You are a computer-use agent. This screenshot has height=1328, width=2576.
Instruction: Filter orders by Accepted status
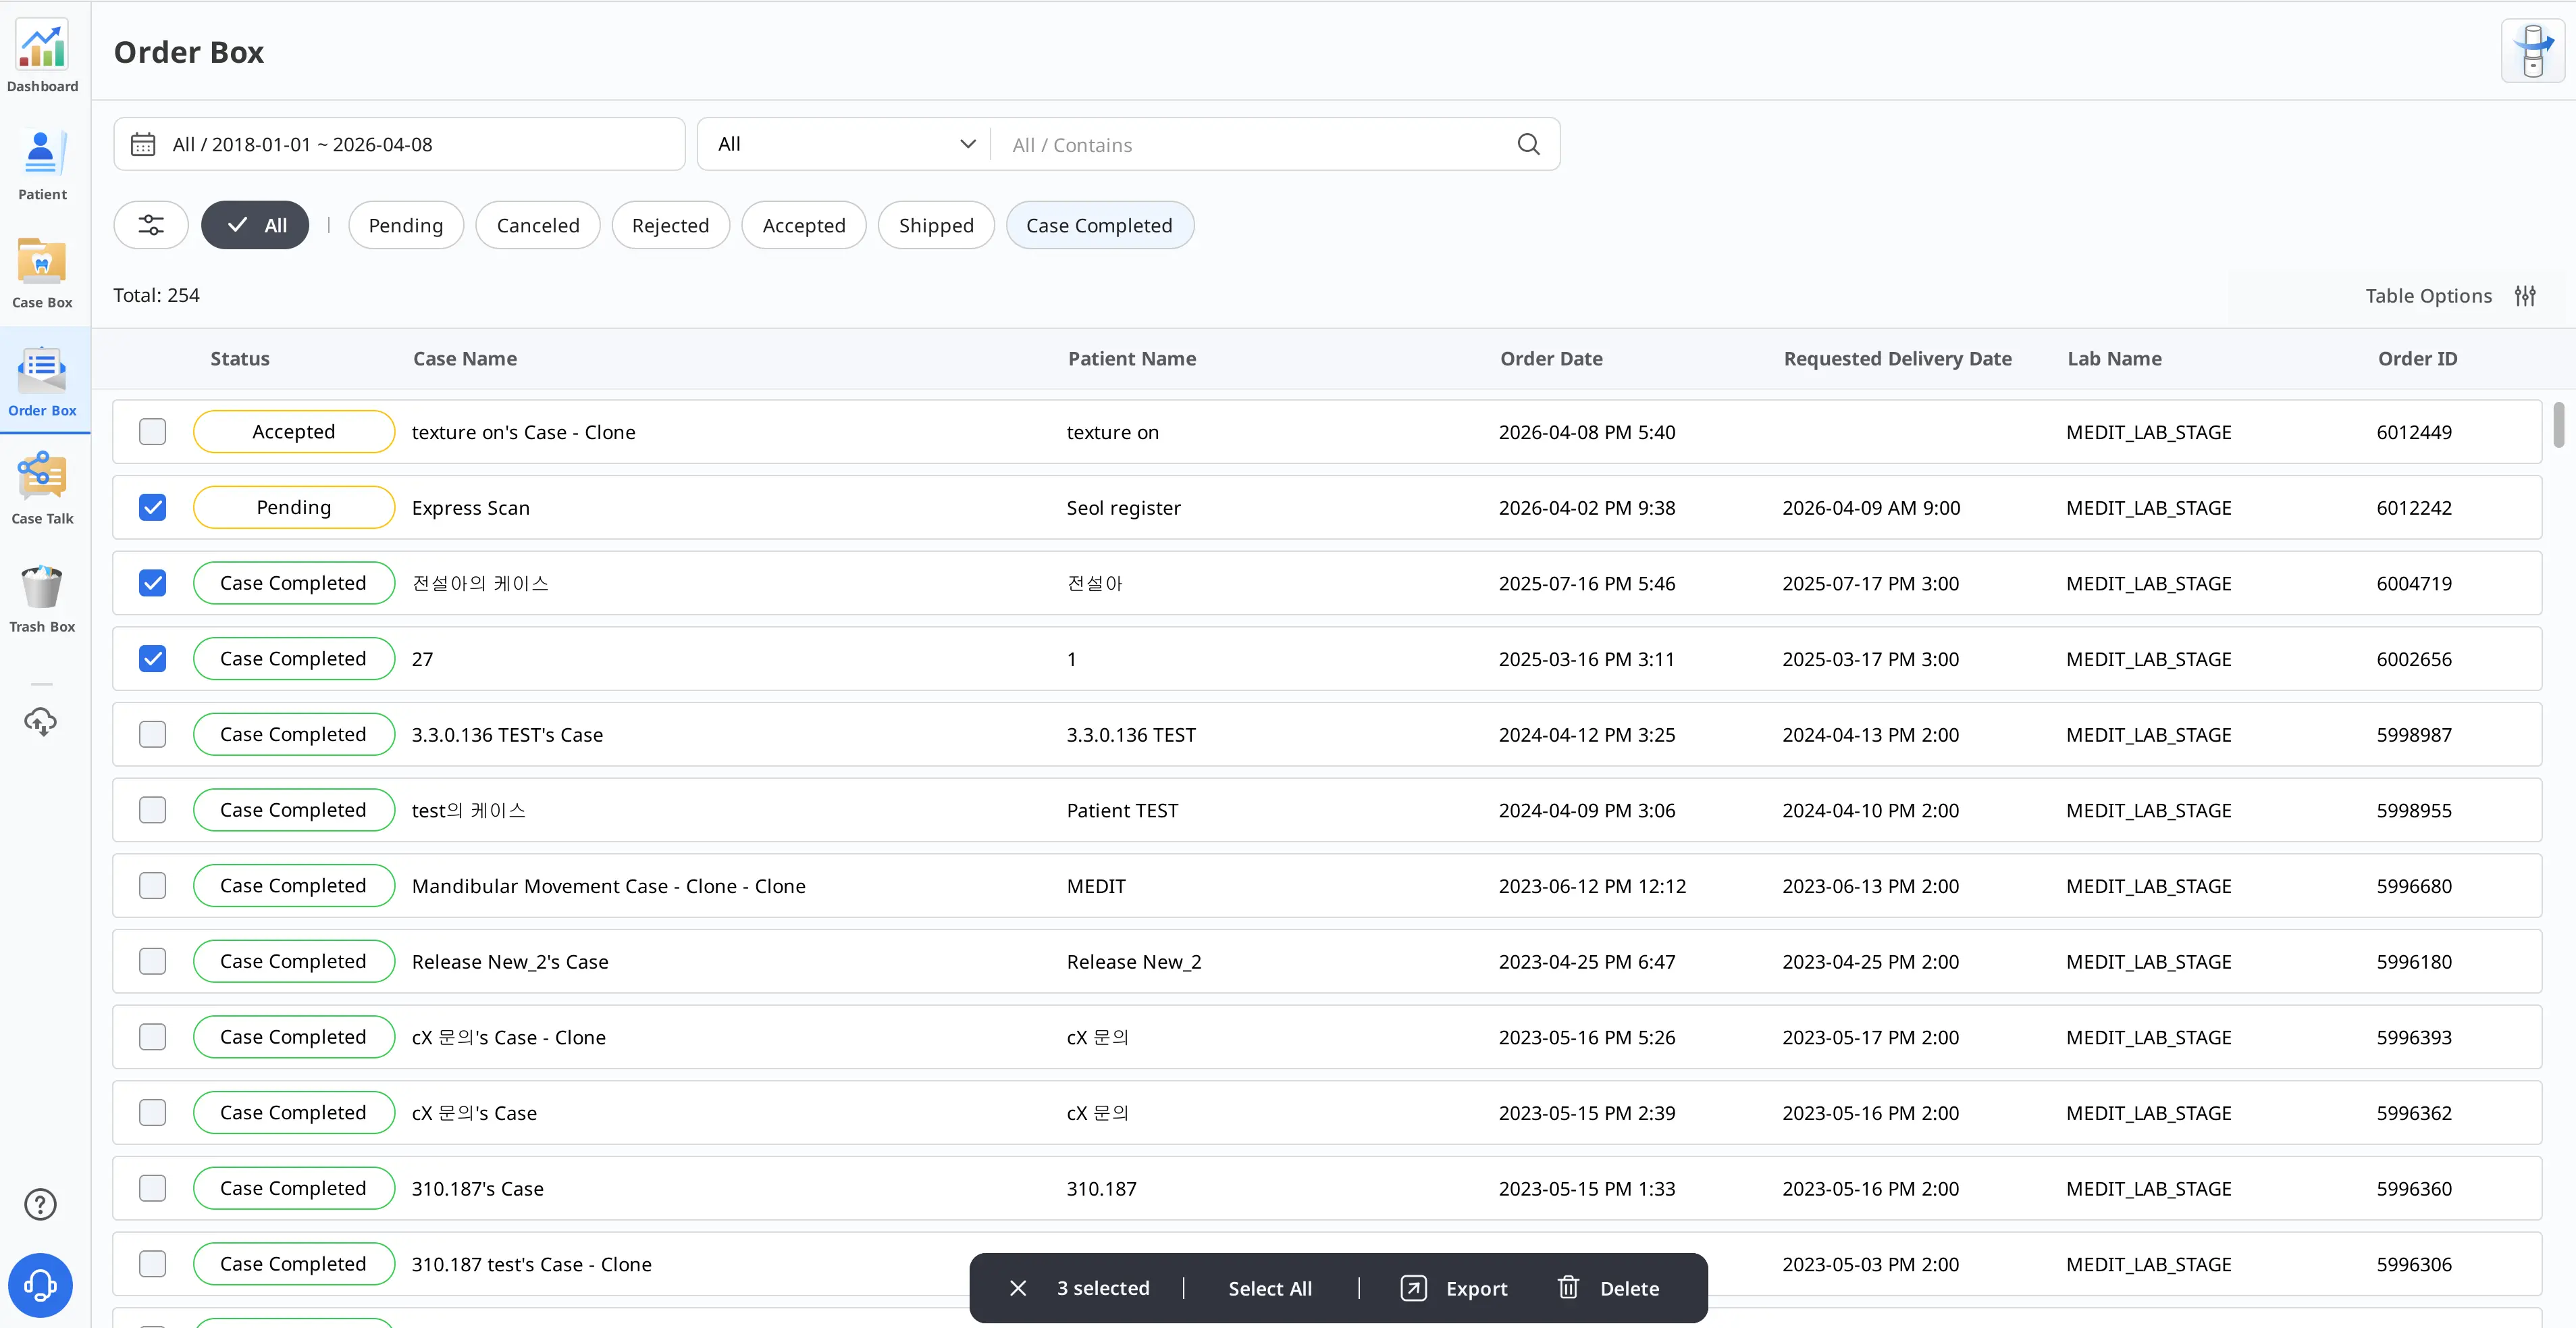(x=804, y=225)
